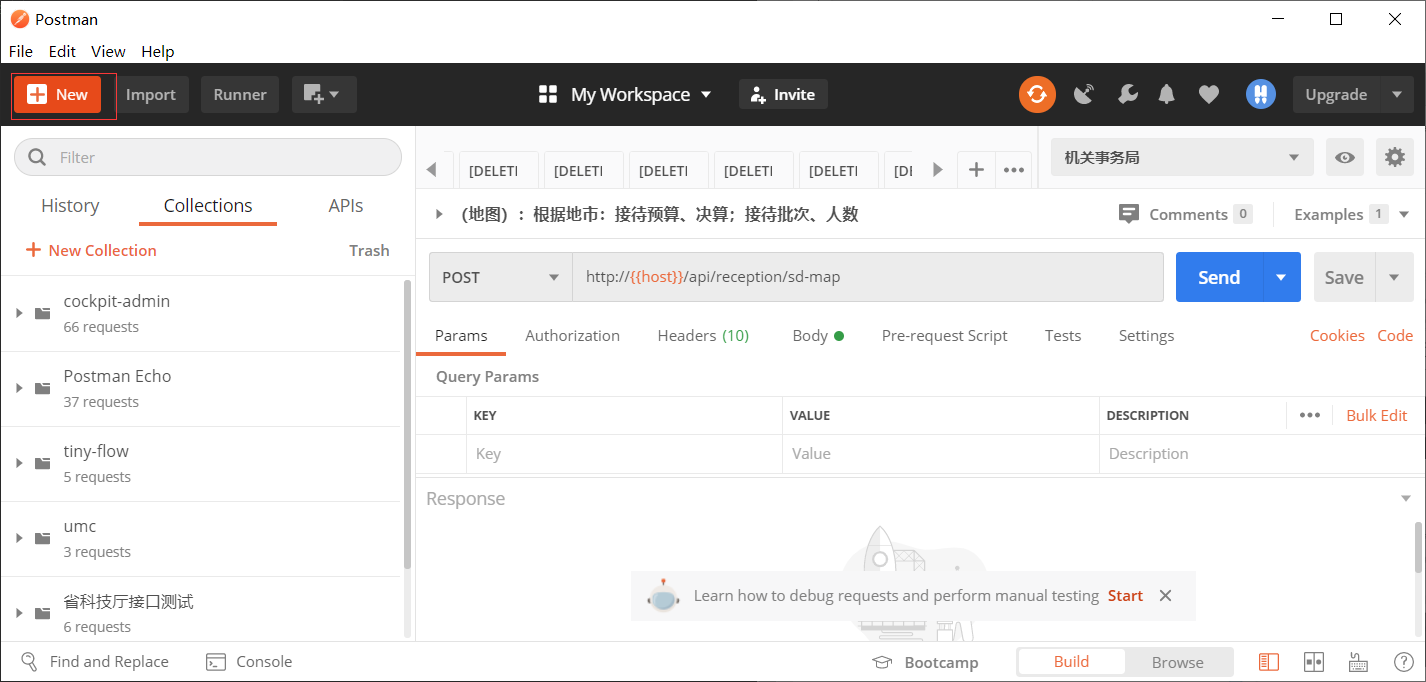Open the user avatar icon

1260,94
